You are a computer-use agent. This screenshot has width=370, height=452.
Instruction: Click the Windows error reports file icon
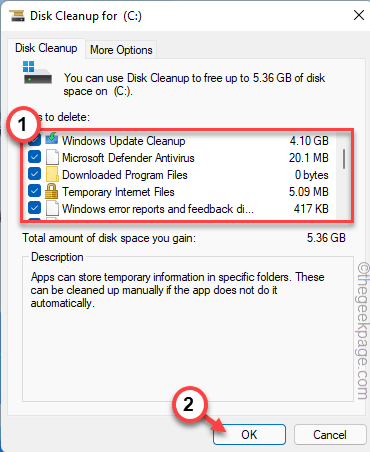(52, 209)
